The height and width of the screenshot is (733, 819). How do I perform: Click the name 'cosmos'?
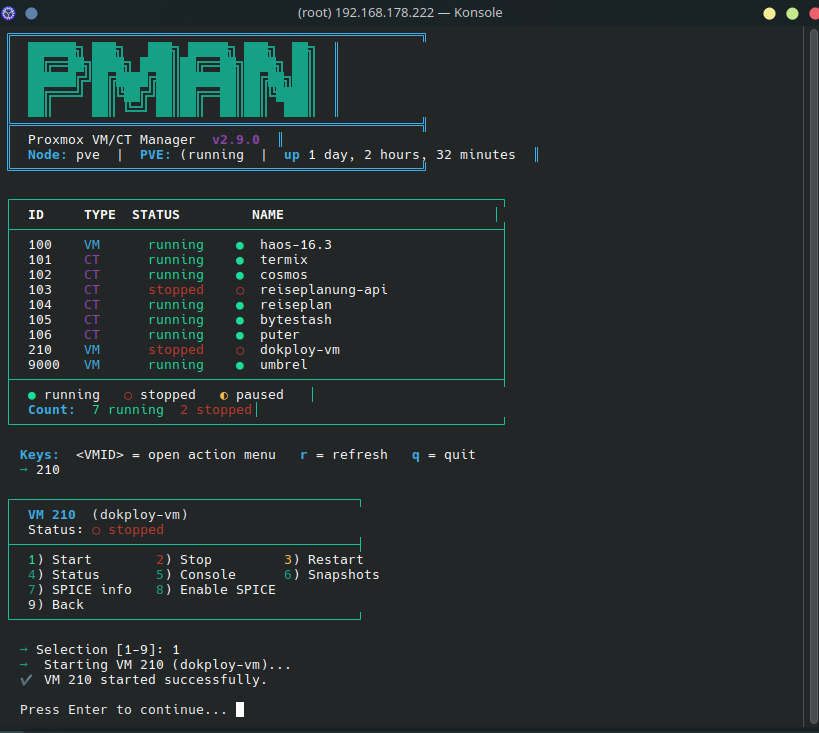pos(284,275)
